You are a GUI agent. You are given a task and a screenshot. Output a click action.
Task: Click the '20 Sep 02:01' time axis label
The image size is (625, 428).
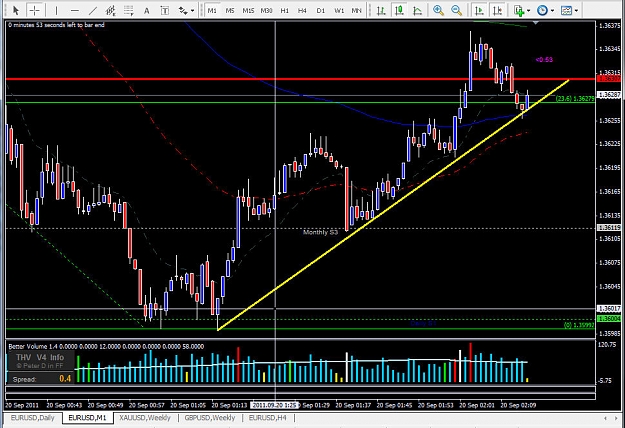pos(477,405)
